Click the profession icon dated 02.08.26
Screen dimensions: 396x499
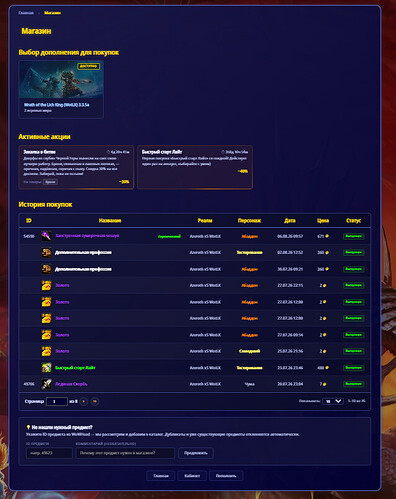pos(46,252)
